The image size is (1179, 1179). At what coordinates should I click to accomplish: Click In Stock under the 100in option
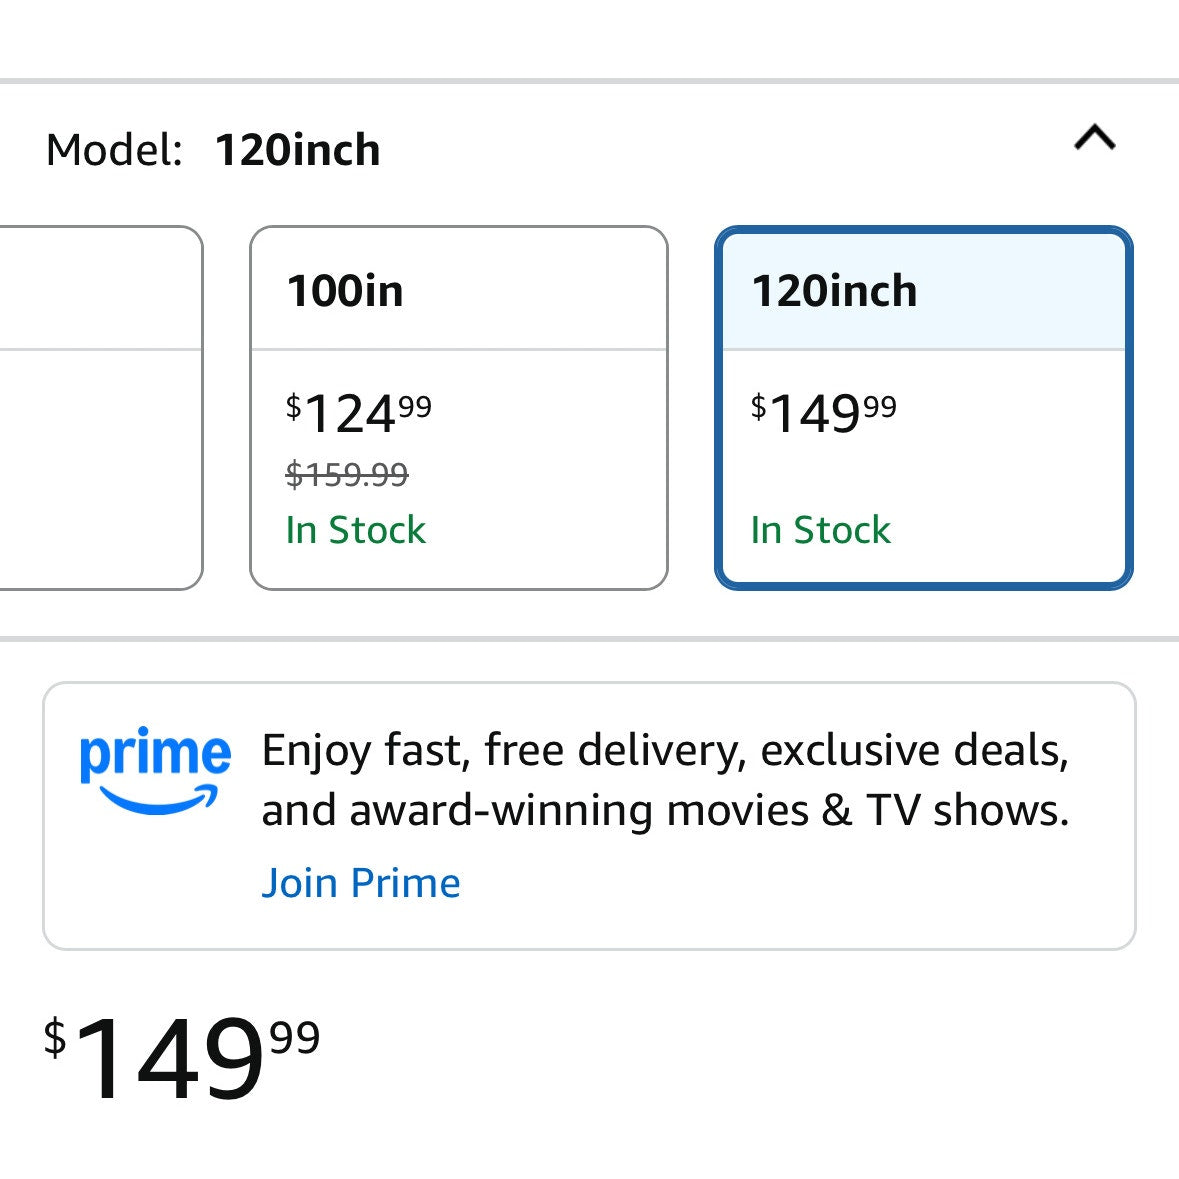[356, 530]
